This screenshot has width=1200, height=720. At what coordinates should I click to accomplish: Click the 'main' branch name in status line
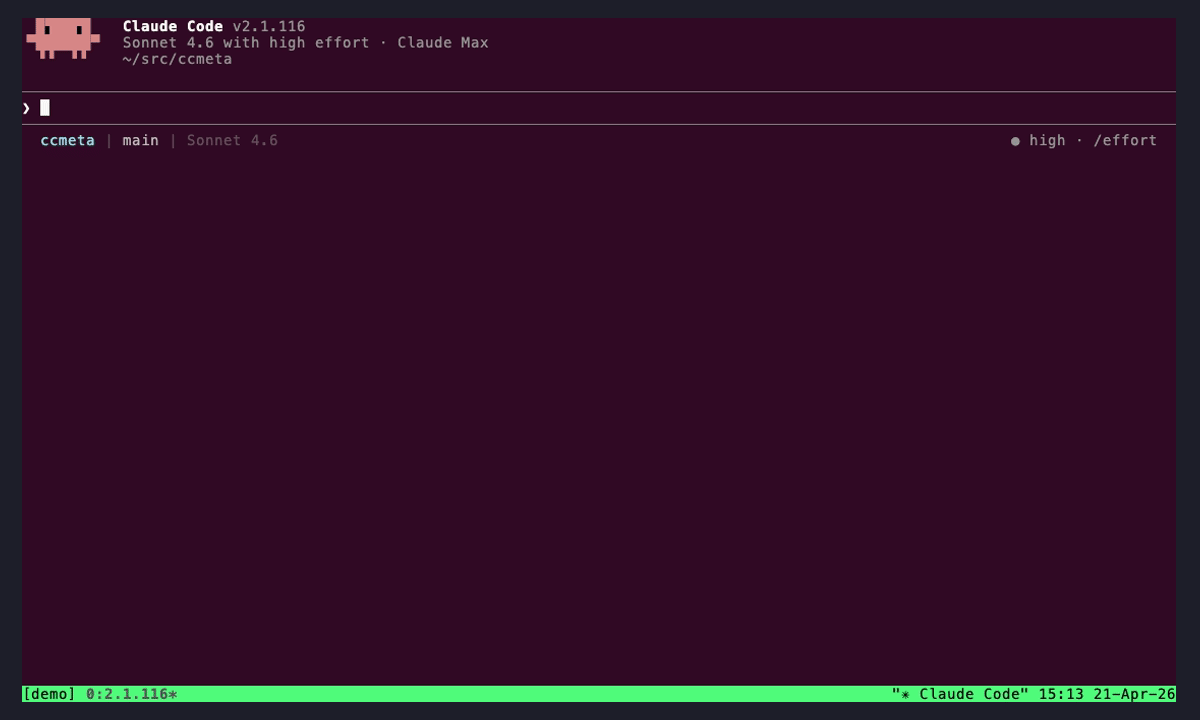click(x=141, y=140)
